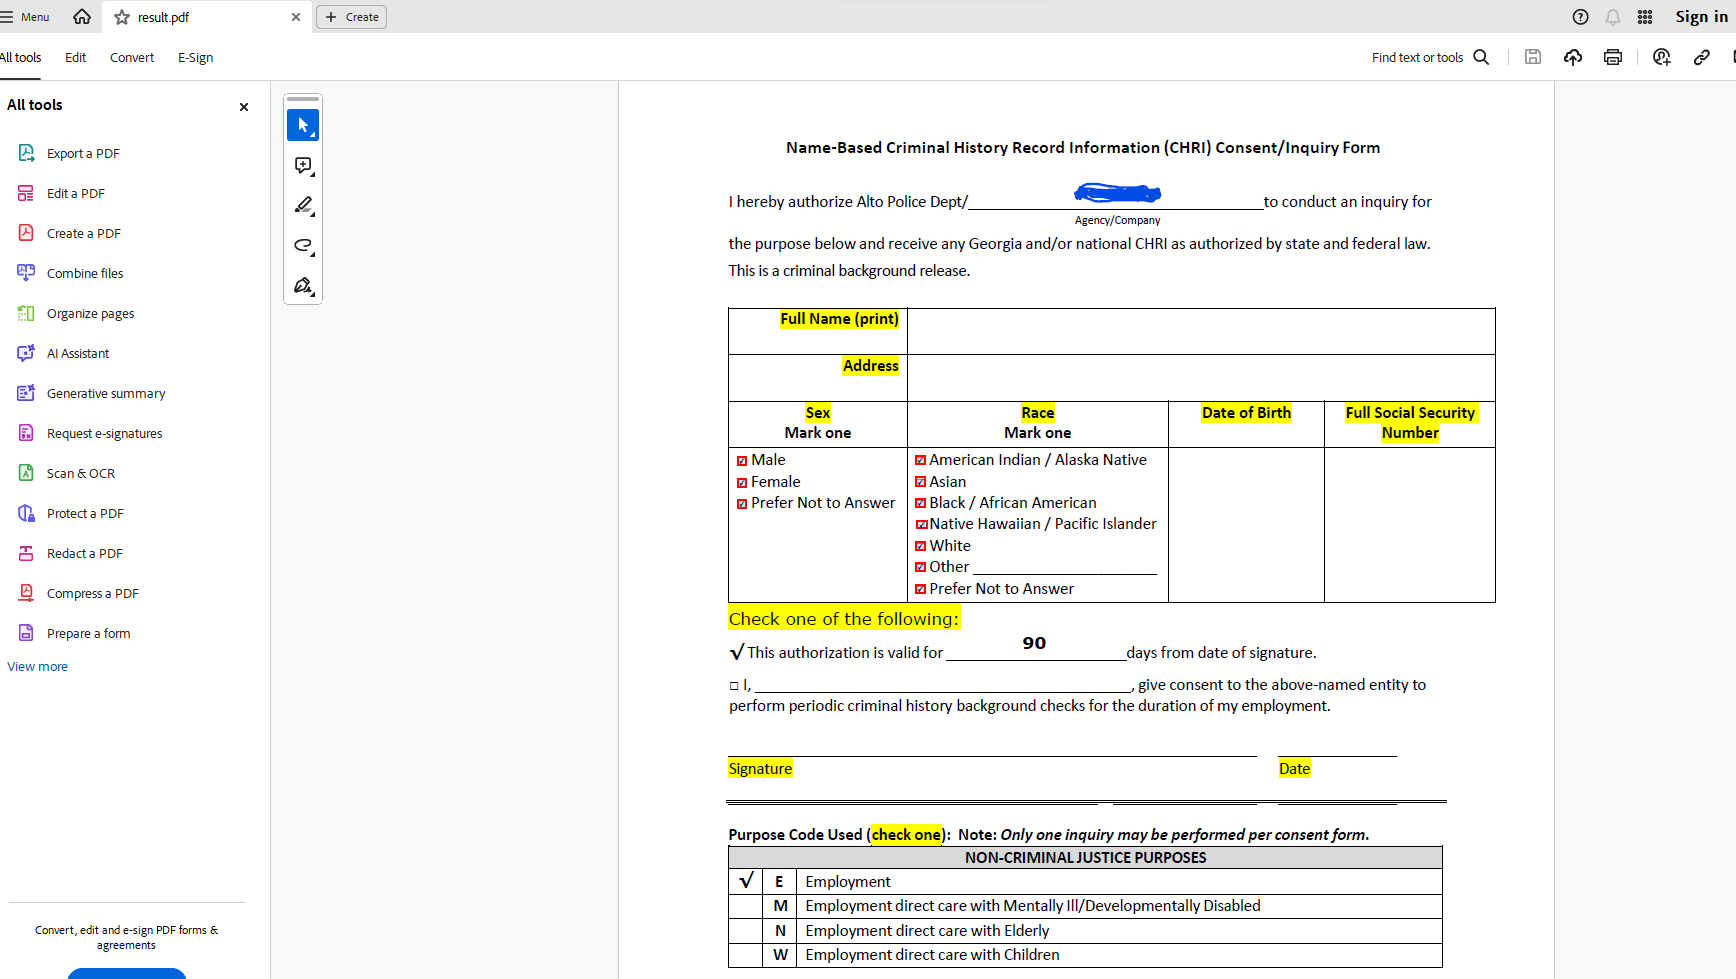Check the White race option
The width and height of the screenshot is (1736, 979).
pos(921,545)
